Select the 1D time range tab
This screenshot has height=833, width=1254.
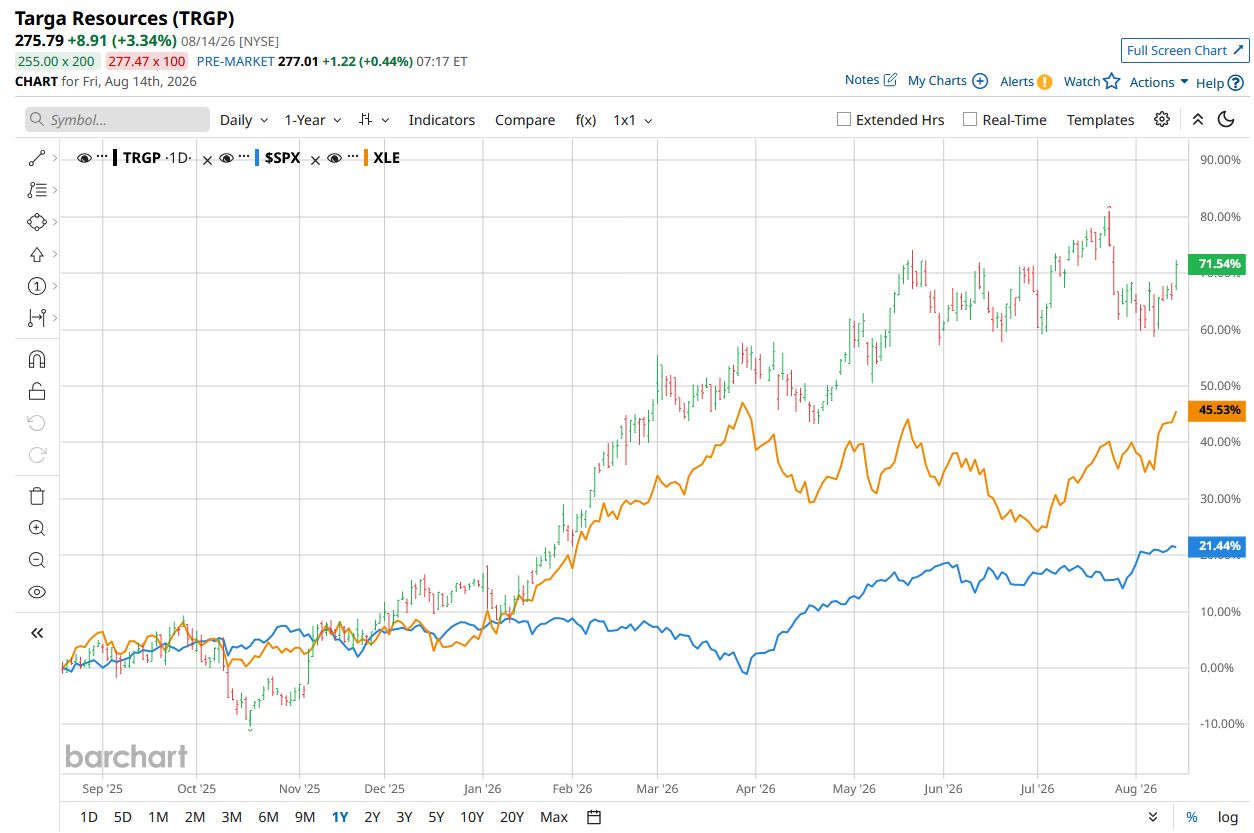click(89, 817)
